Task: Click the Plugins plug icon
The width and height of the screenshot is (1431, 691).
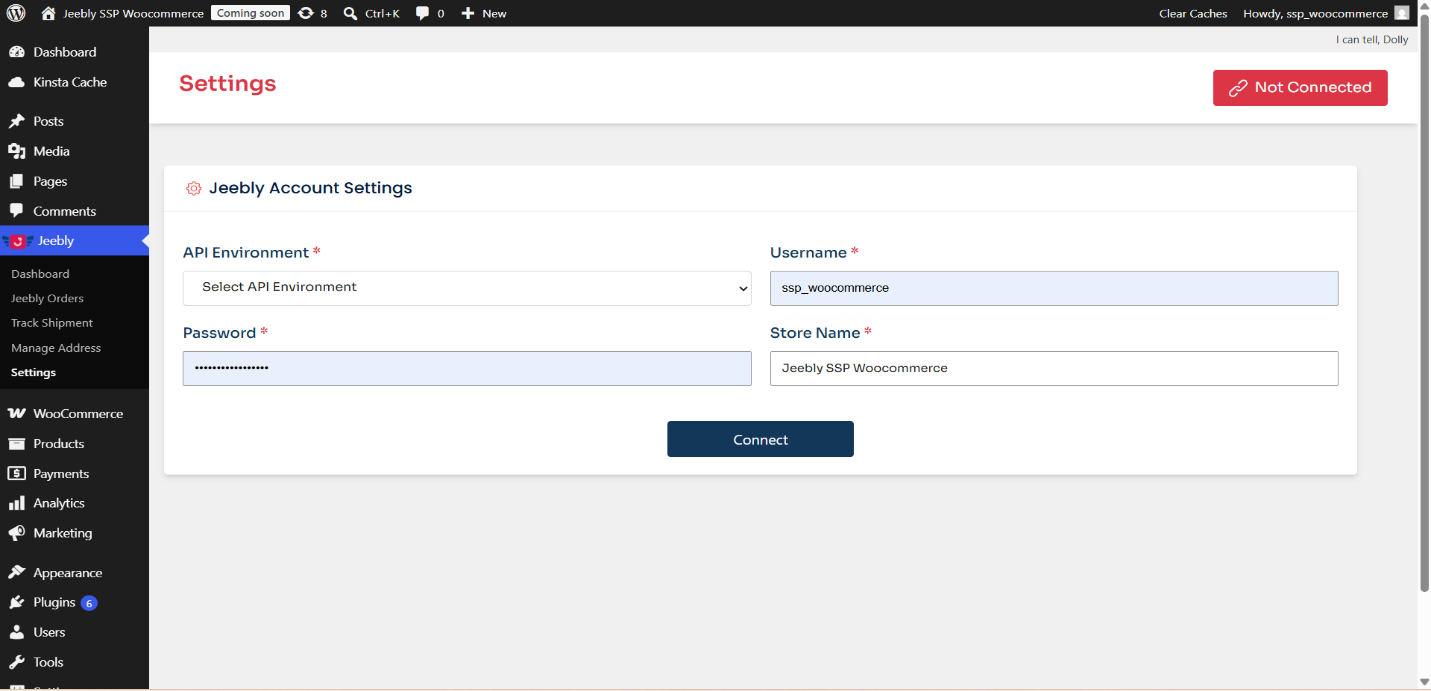Action: pyautogui.click(x=16, y=602)
